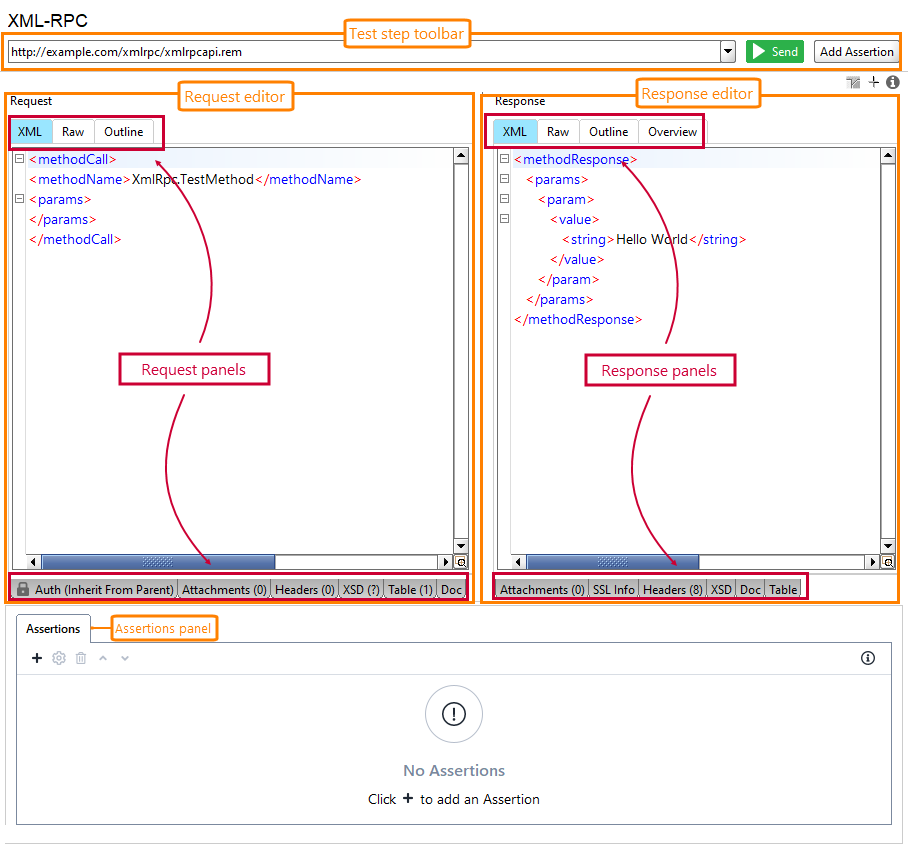Image resolution: width=908 pixels, height=844 pixels.
Task: Open the Request Headers (0) panel
Action: click(x=305, y=589)
